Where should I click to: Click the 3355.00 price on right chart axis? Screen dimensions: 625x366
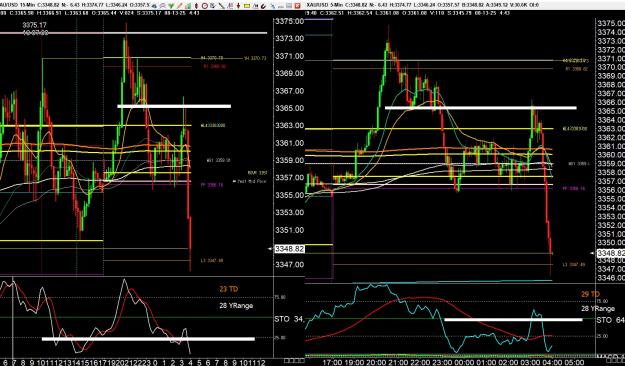pyautogui.click(x=611, y=199)
